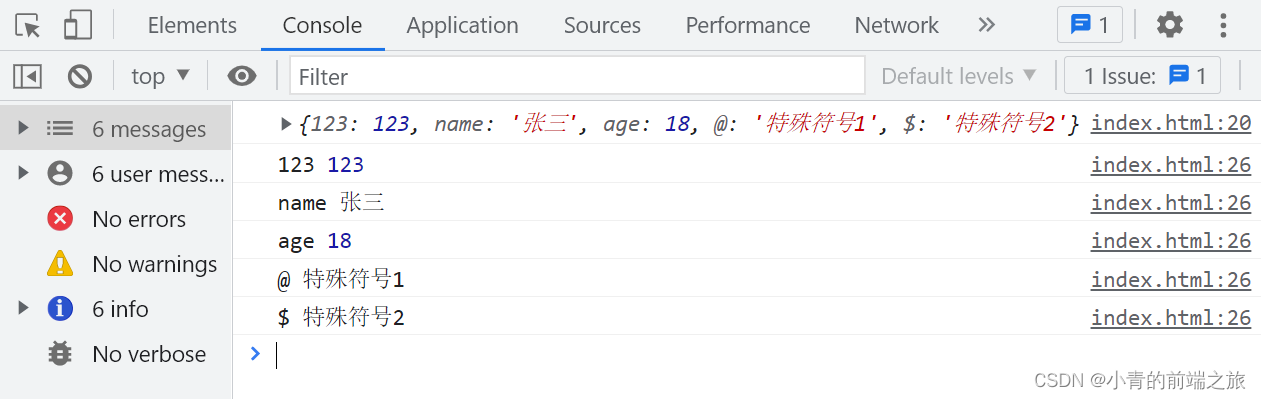Toggle the device toolbar icon
The width and height of the screenshot is (1261, 399).
77,25
